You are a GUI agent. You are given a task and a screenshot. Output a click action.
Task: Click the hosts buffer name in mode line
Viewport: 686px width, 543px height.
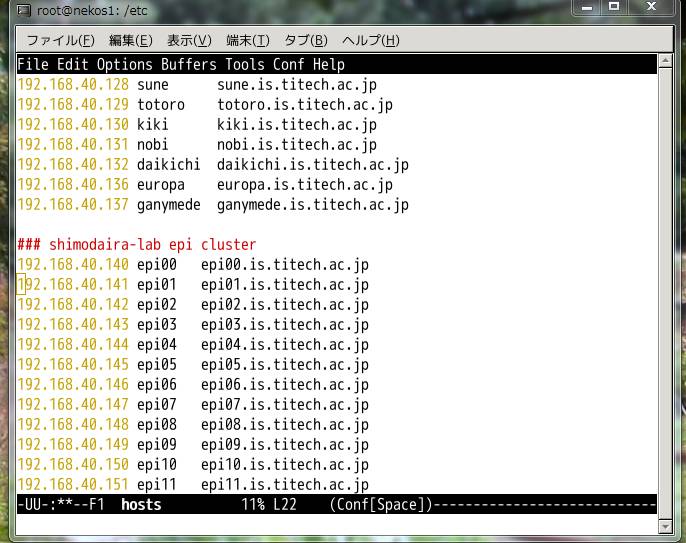coord(141,505)
